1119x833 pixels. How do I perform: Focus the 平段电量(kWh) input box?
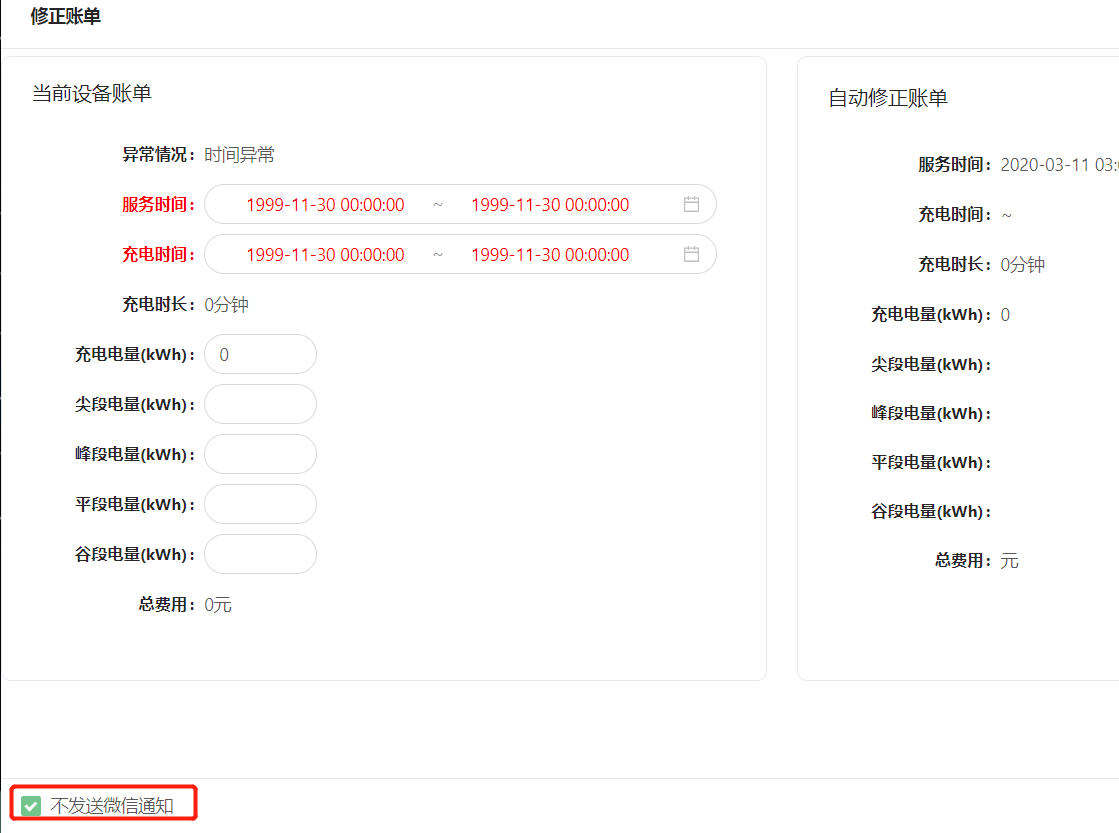click(x=260, y=504)
